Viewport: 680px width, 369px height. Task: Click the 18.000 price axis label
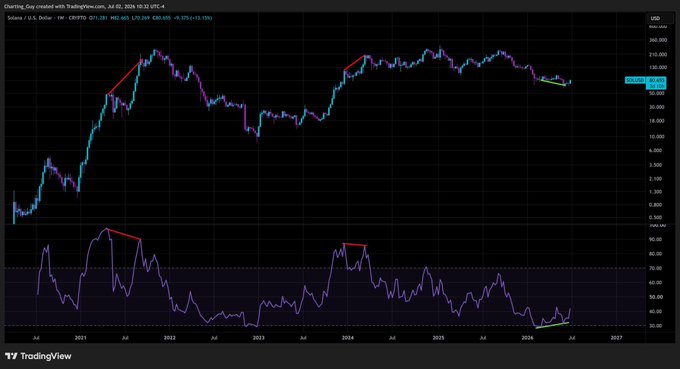point(657,121)
